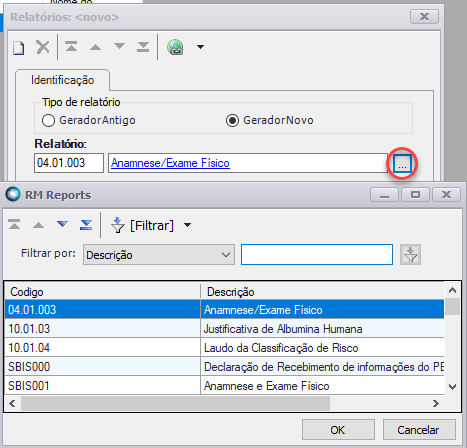Click the Descrição column header
The image size is (467, 448).
pos(322,292)
